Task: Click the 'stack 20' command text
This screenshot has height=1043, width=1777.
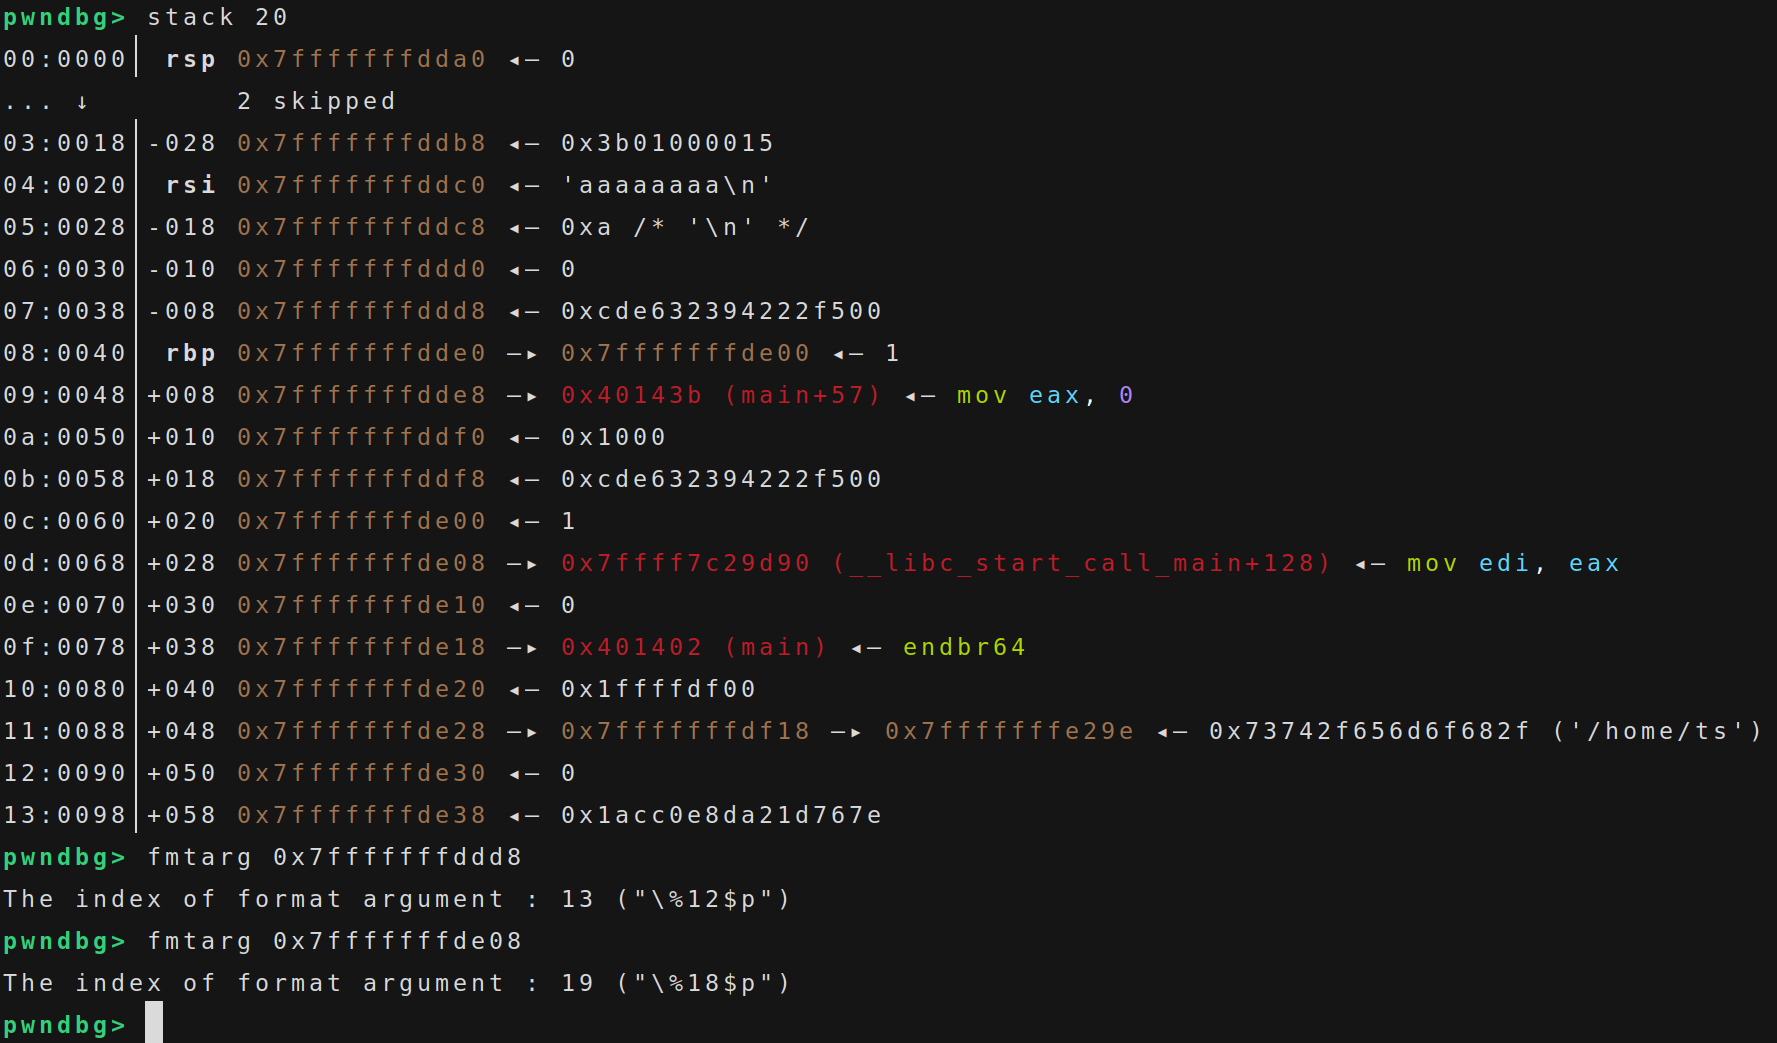Action: 217,18
